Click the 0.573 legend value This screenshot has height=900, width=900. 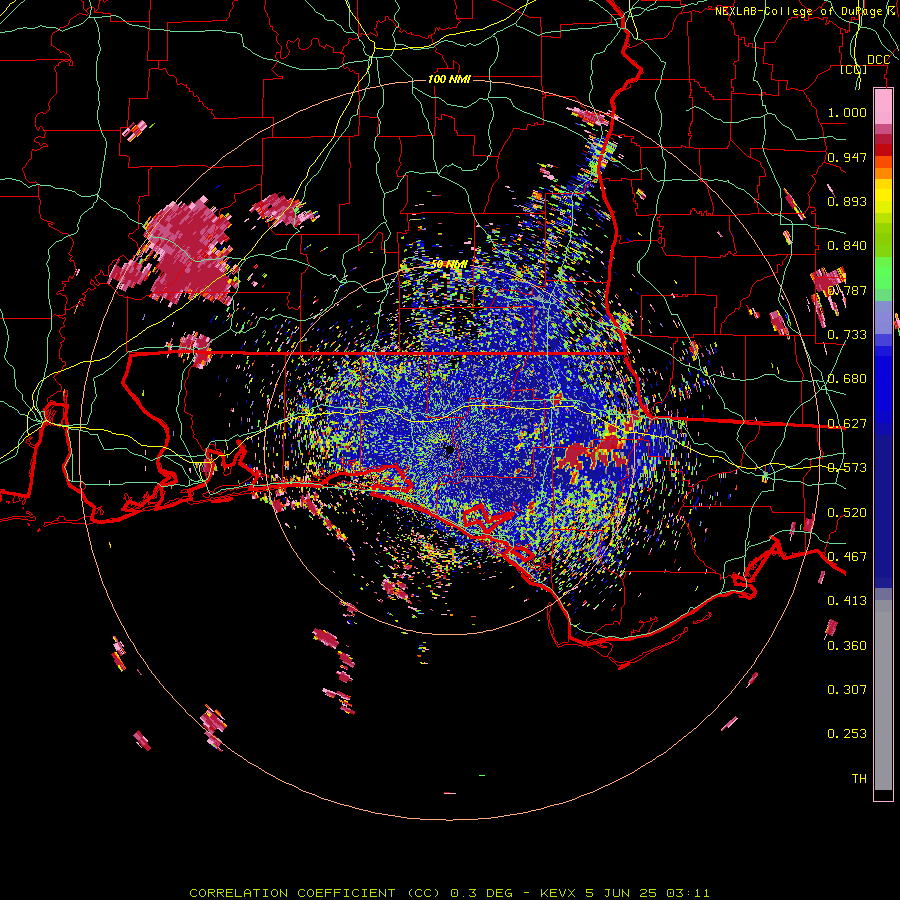847,468
